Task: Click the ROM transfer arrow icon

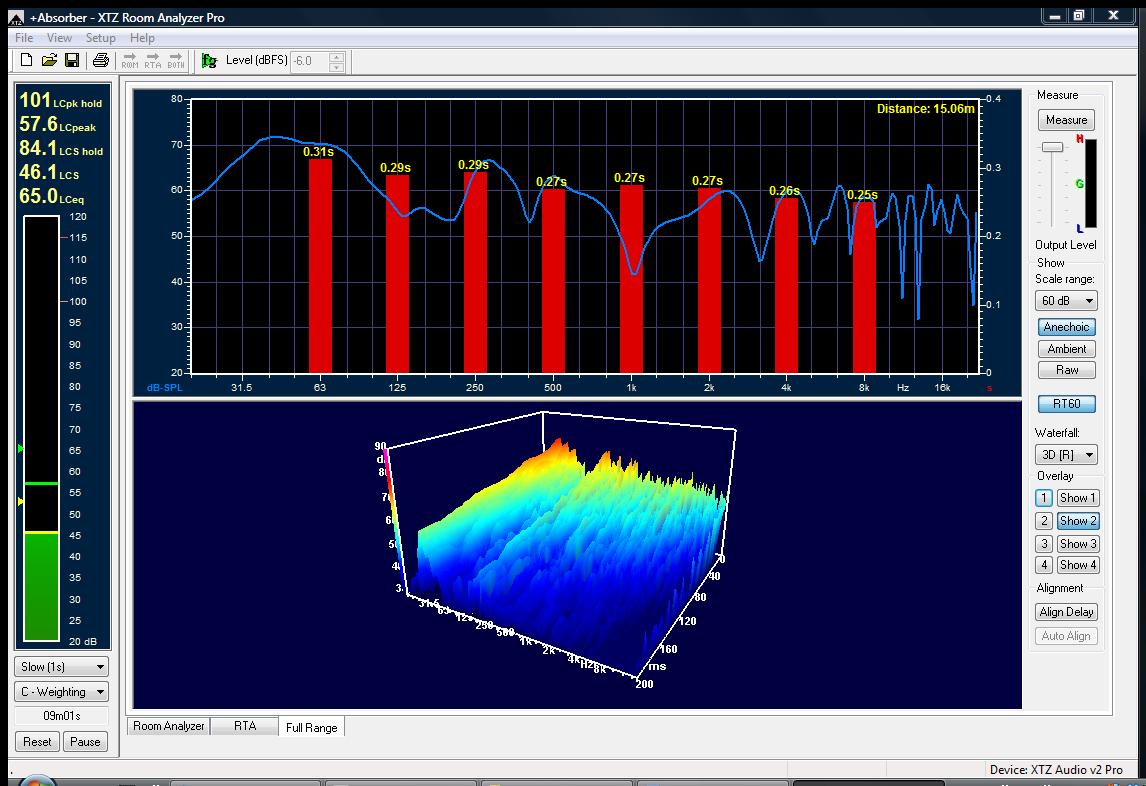Action: coord(130,61)
